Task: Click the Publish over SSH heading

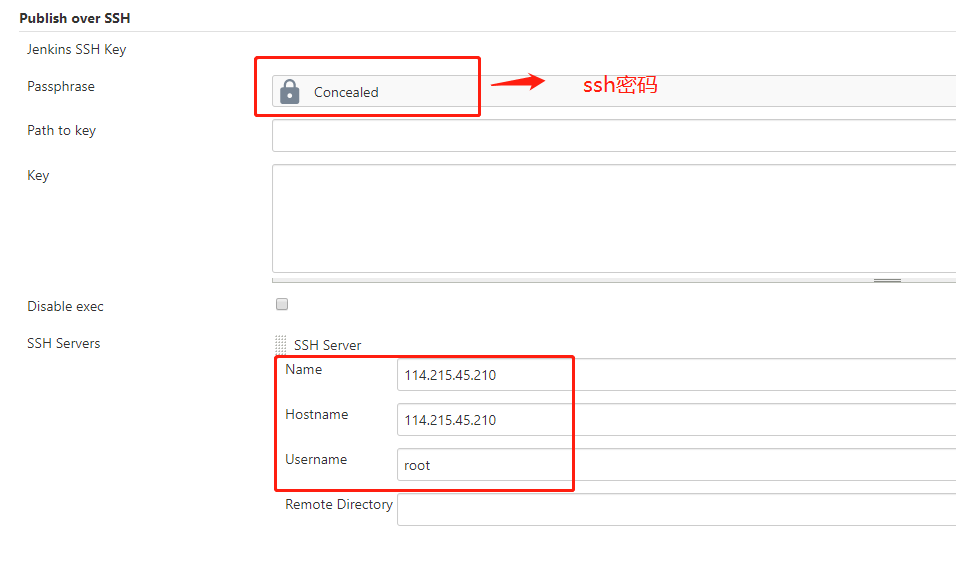Action: (74, 18)
